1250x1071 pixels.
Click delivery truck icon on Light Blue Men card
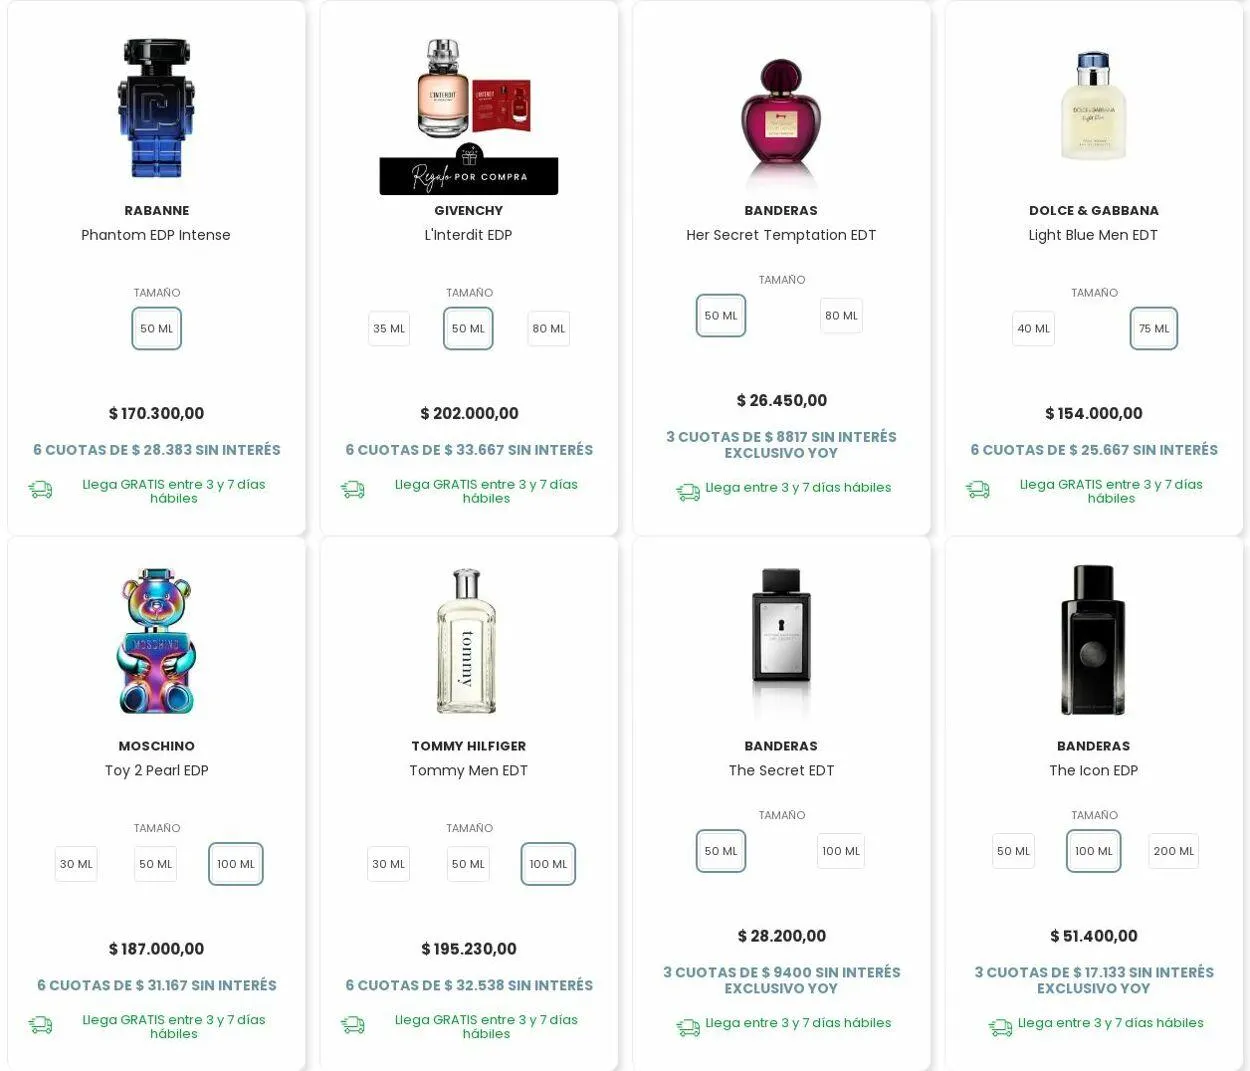977,490
